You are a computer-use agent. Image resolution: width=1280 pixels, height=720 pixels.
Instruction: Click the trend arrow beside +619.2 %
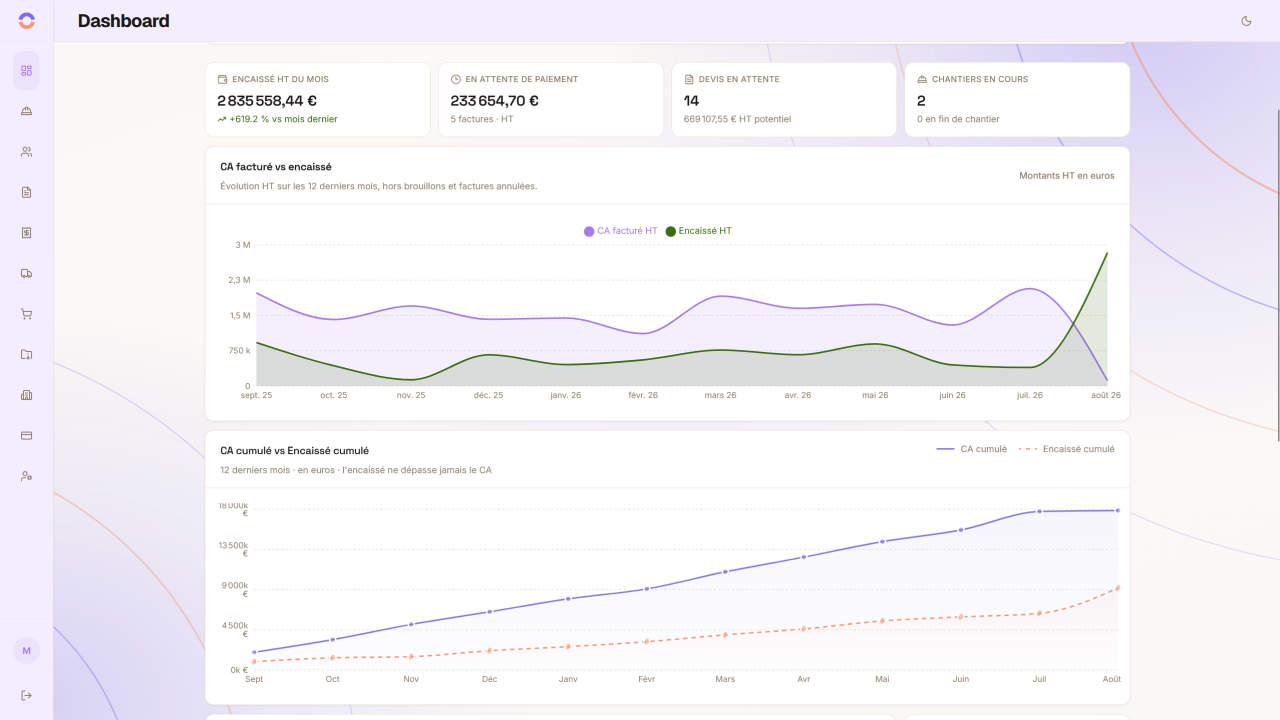[x=222, y=119]
